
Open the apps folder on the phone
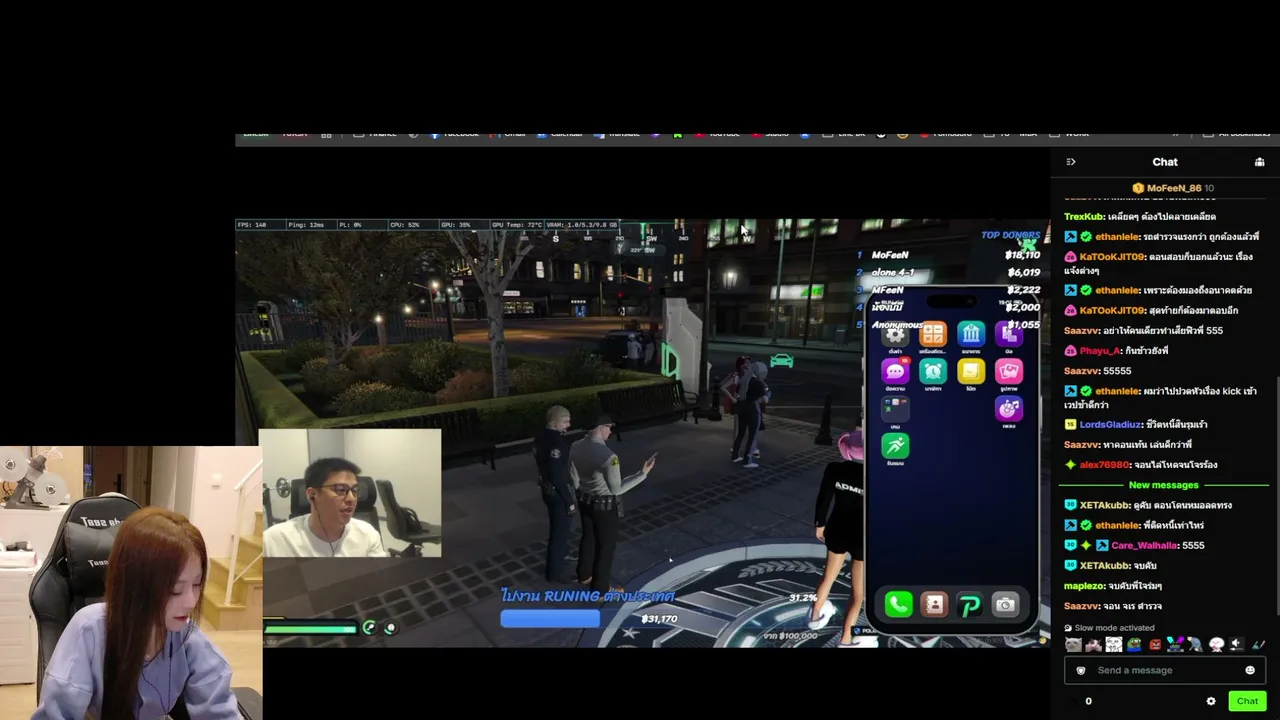click(895, 408)
